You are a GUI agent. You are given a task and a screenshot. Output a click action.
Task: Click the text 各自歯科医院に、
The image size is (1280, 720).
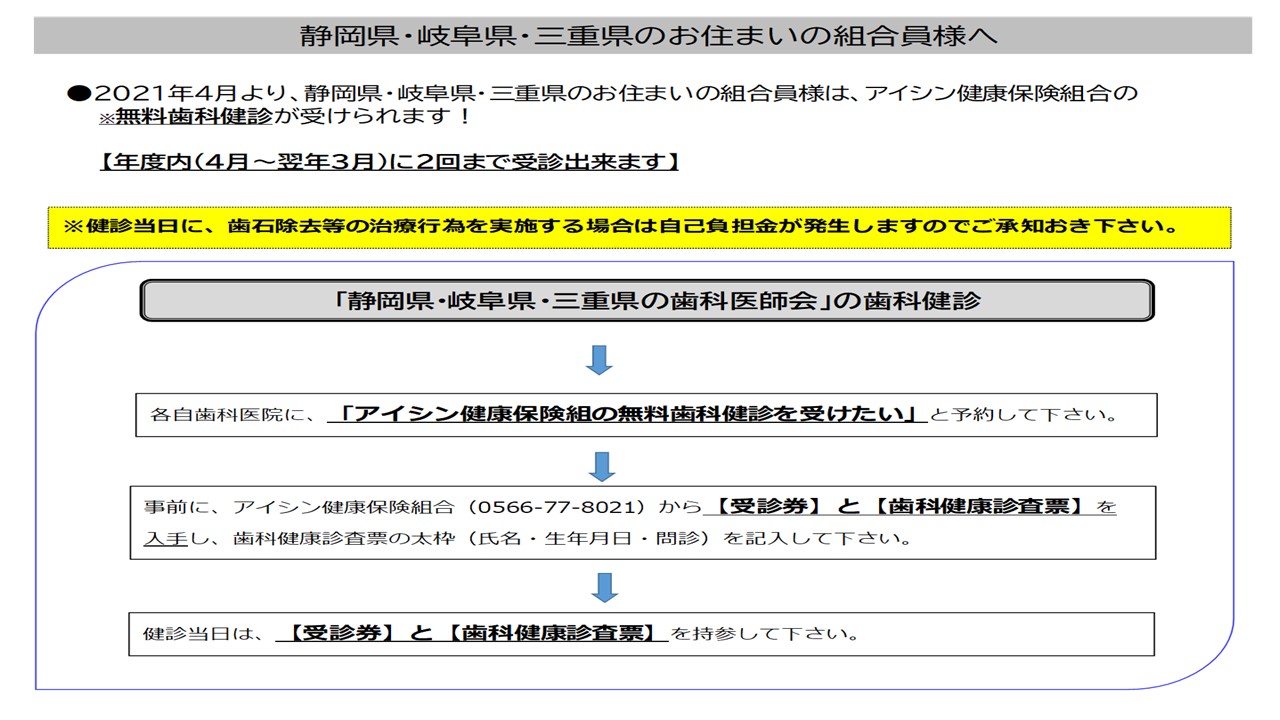tap(232, 415)
